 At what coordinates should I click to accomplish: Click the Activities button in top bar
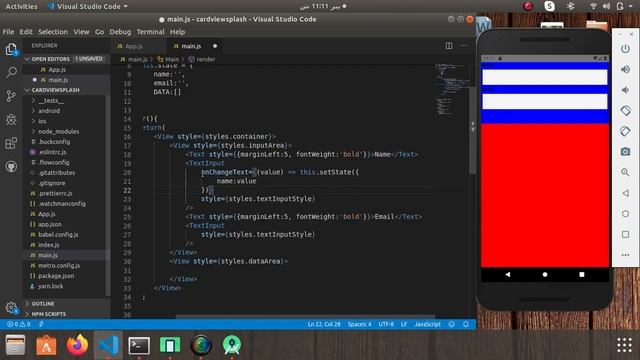[x=21, y=7]
